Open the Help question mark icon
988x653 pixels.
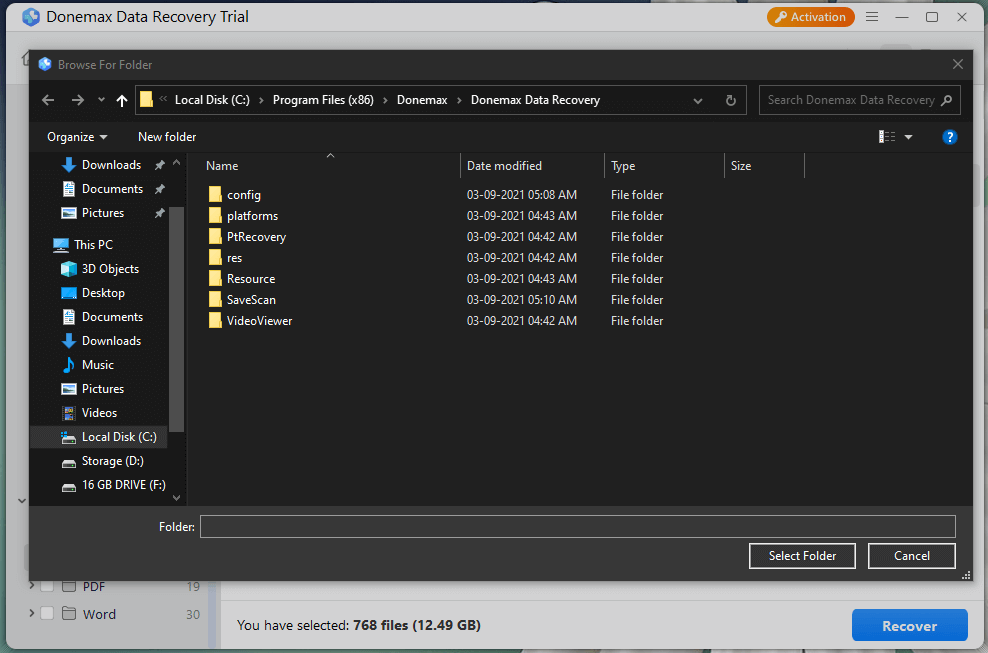[x=949, y=137]
